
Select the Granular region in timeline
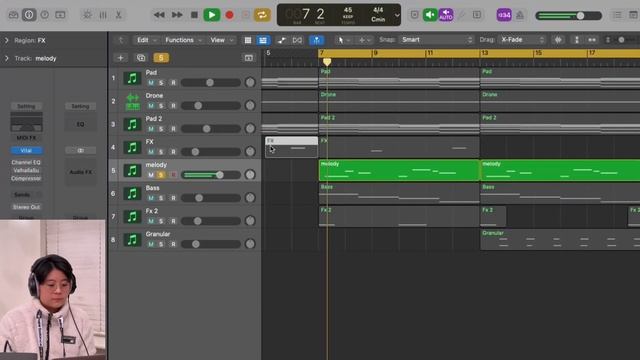pyautogui.click(x=560, y=240)
